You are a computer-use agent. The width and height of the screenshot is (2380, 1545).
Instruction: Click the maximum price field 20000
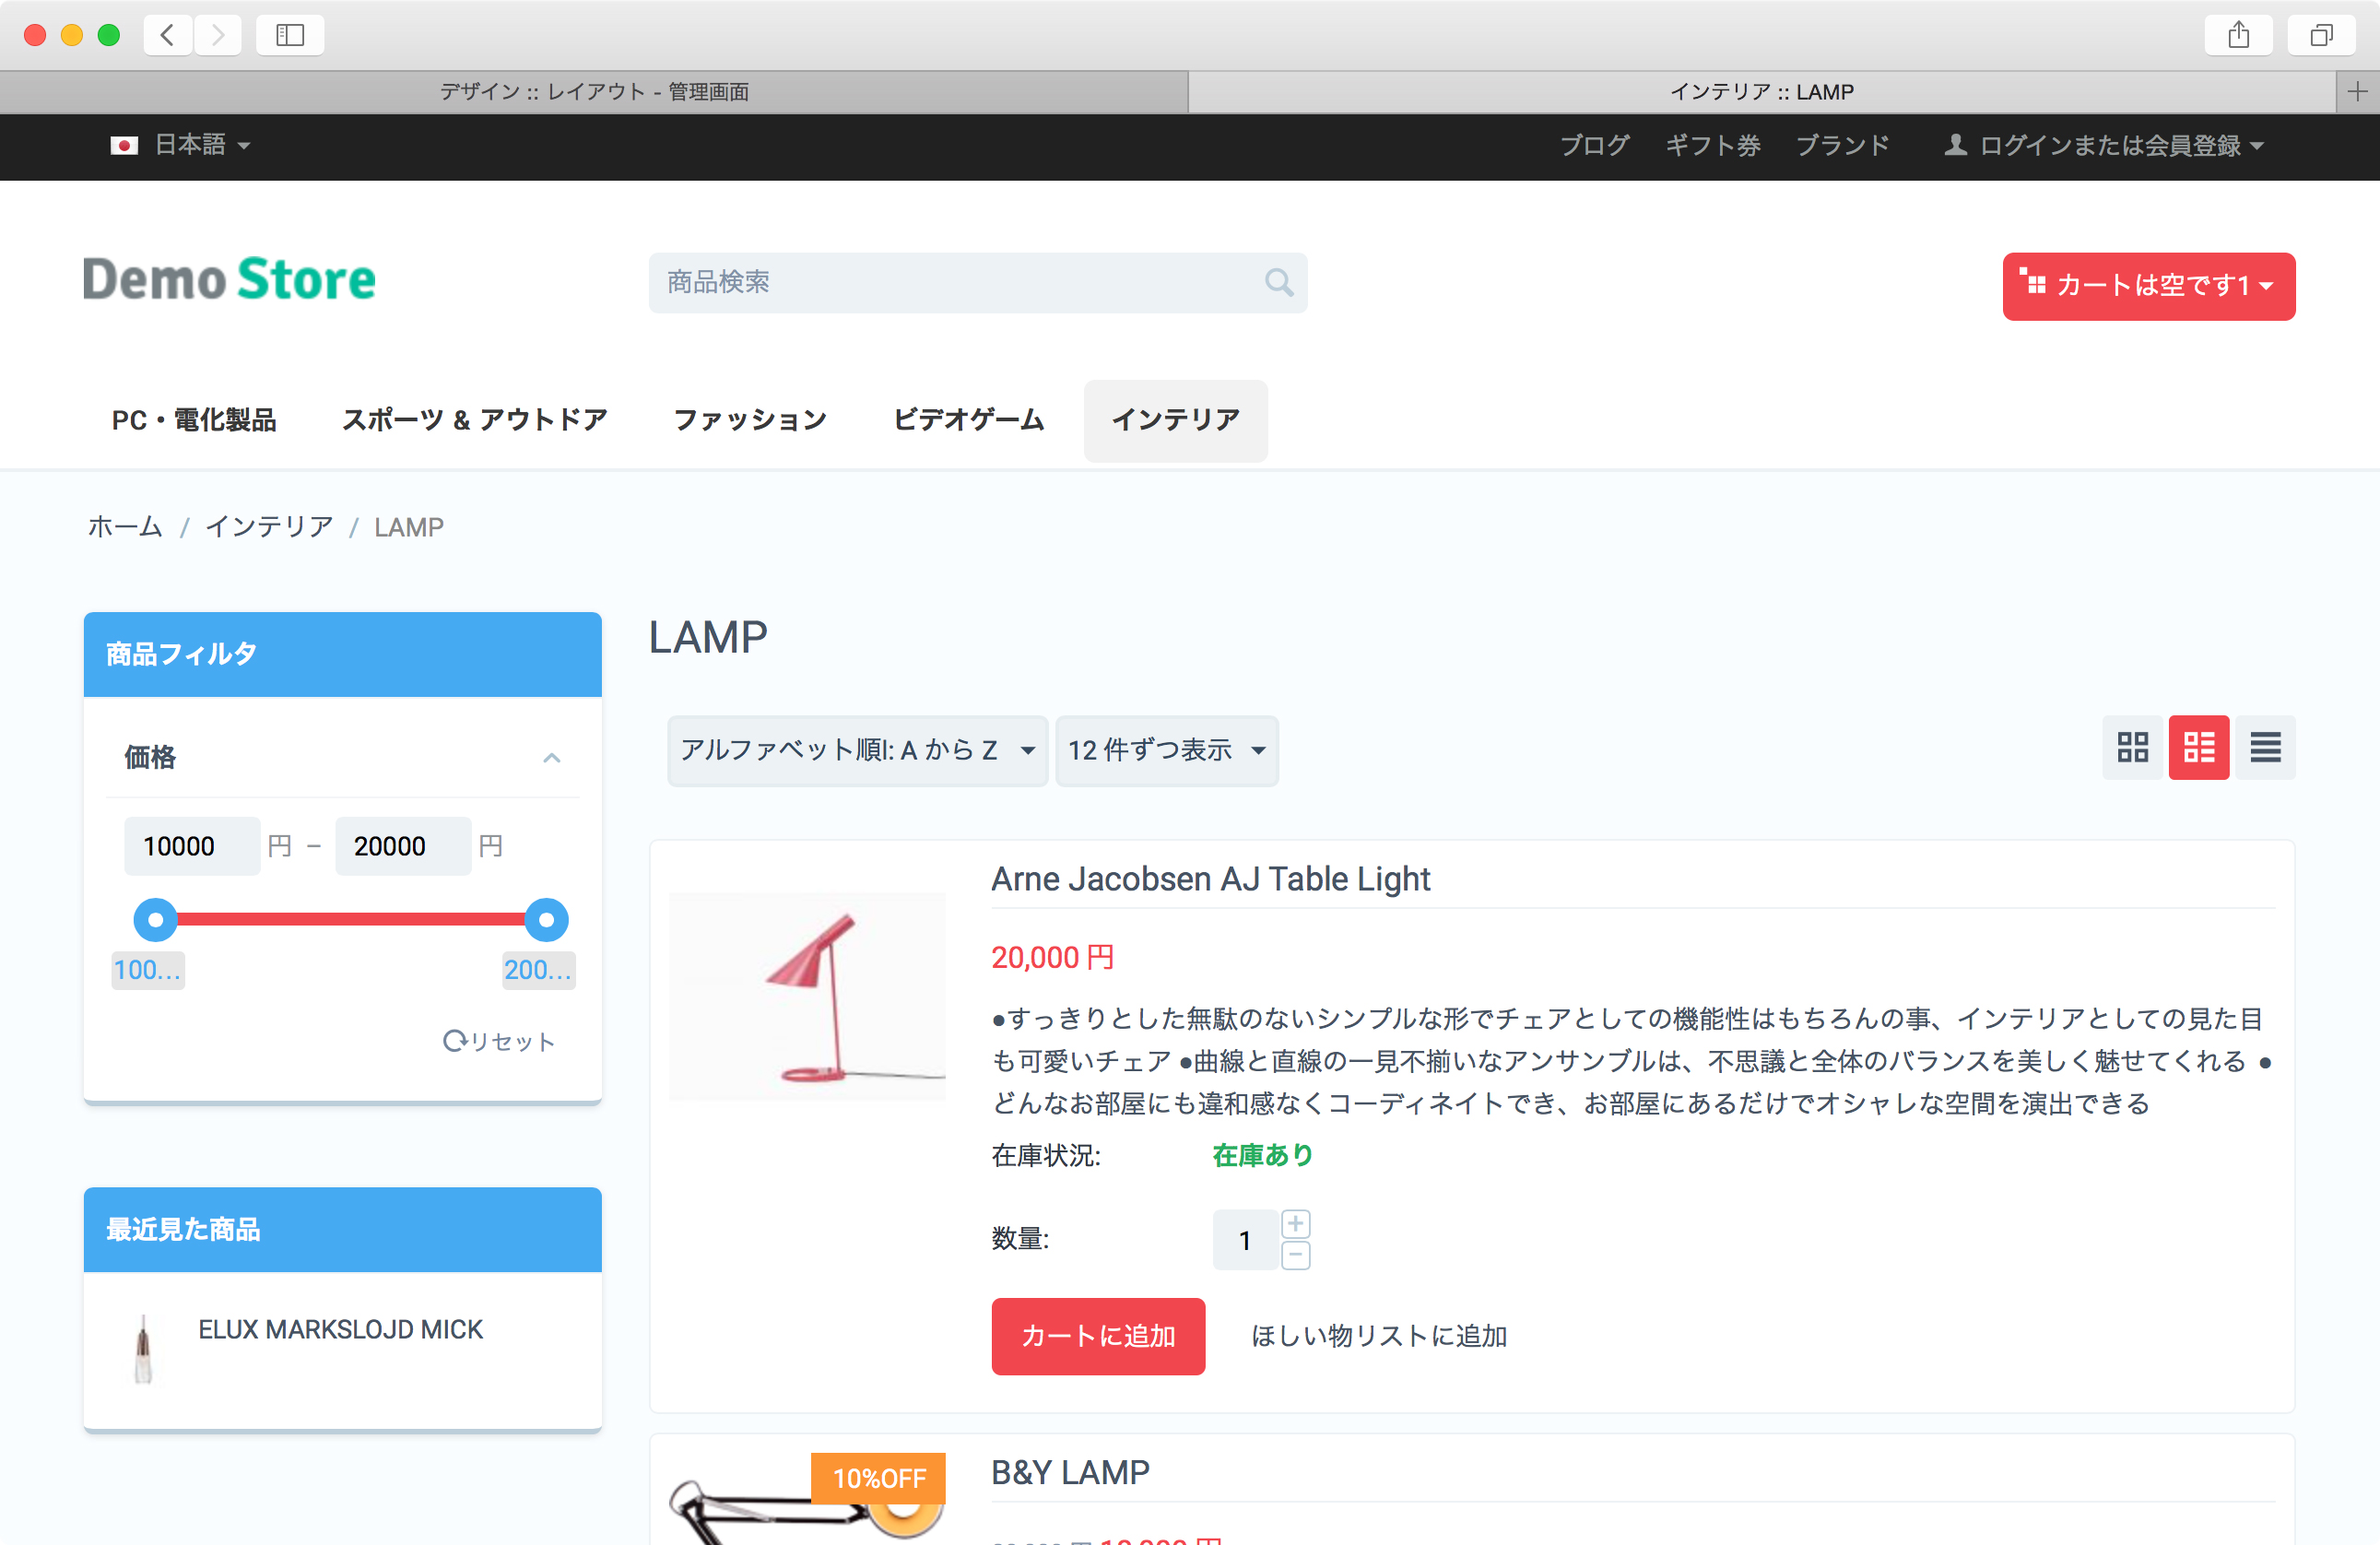click(403, 846)
